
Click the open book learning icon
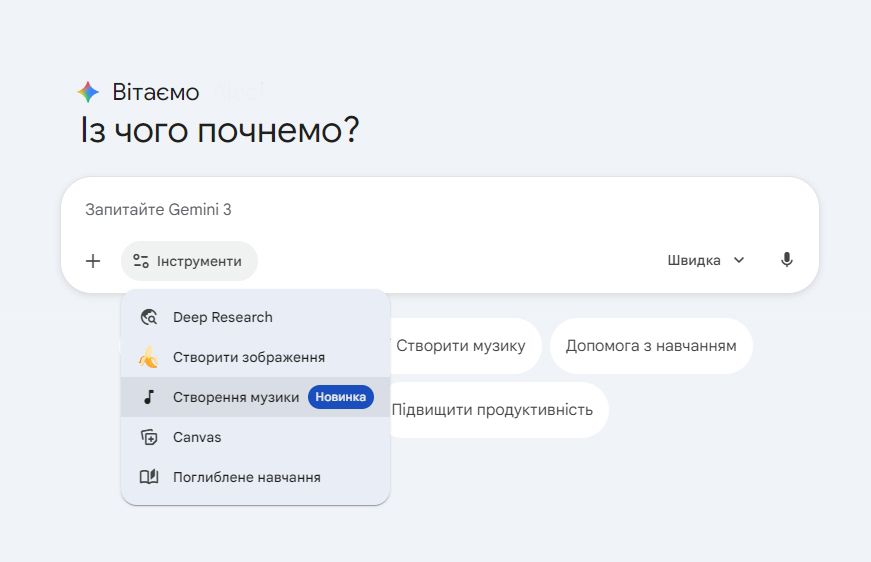[x=149, y=477]
